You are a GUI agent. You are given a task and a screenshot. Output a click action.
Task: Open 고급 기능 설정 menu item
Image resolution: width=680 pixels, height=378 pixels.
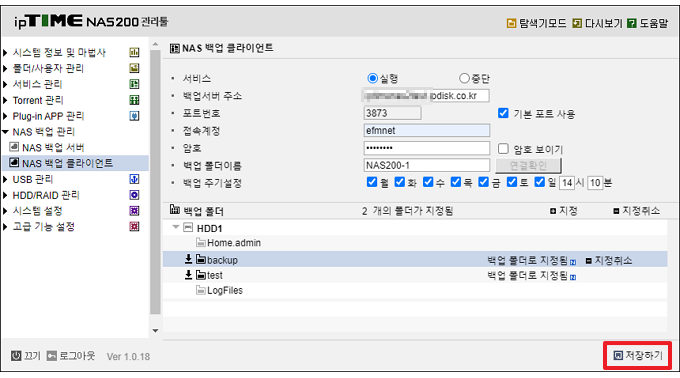pos(43,226)
